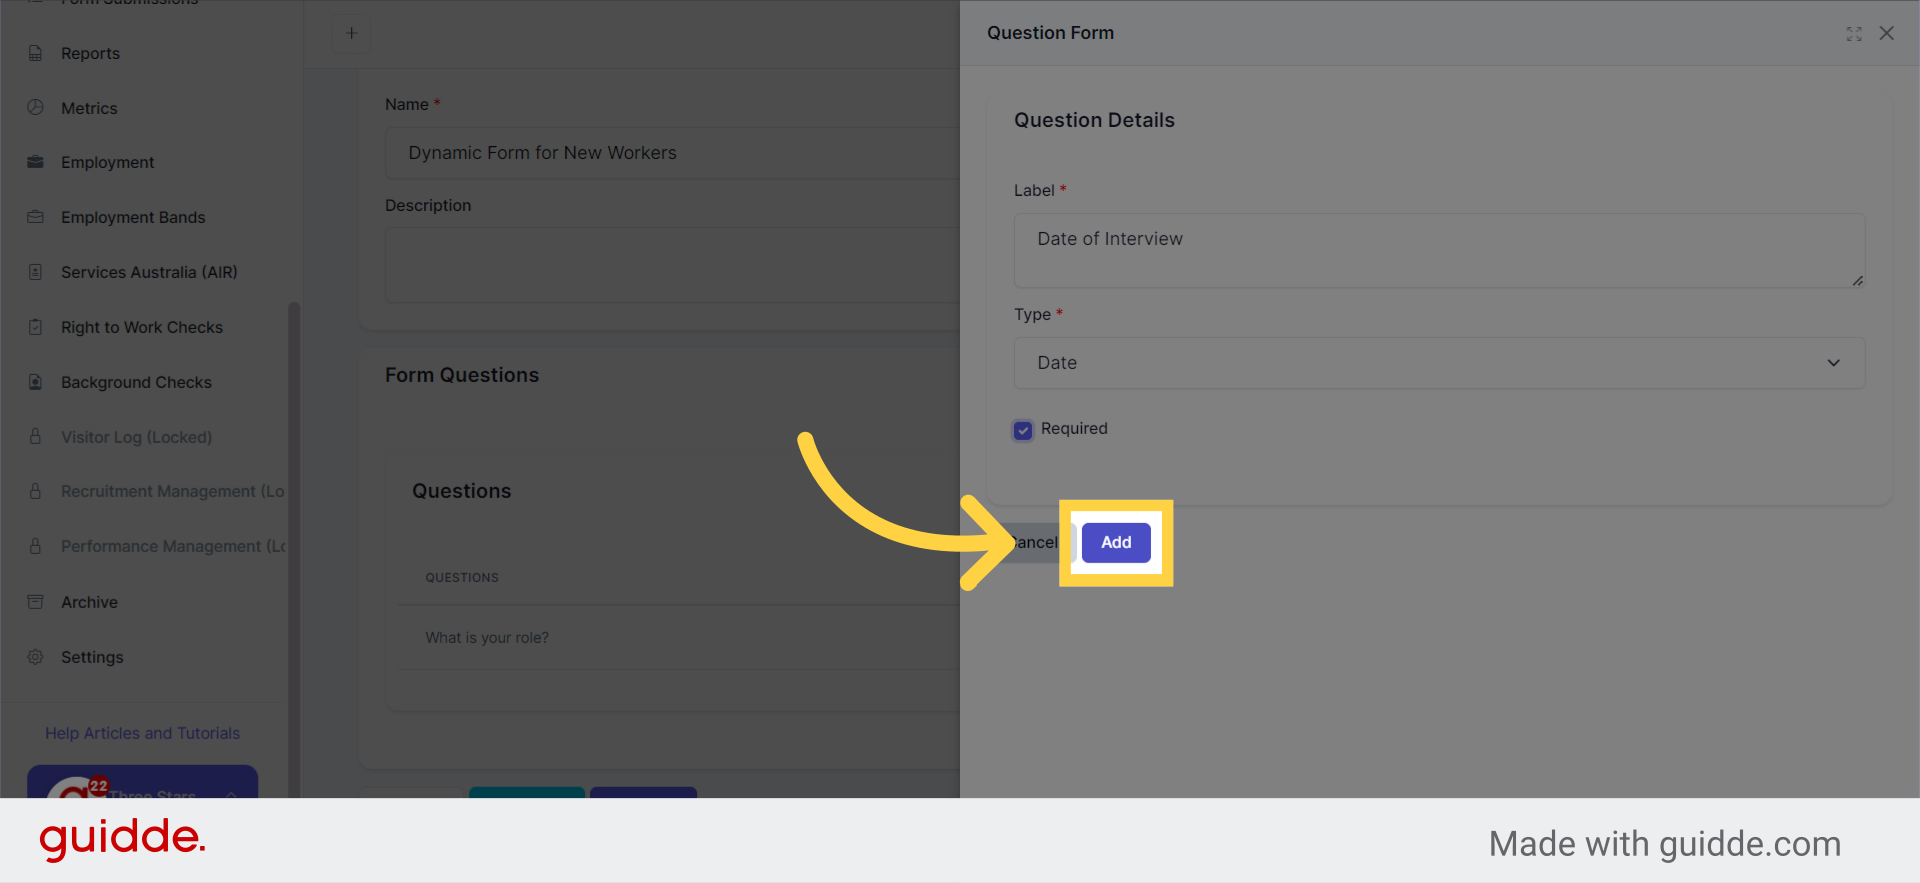
Task: Click the Employment Bands icon
Action: (x=36, y=217)
